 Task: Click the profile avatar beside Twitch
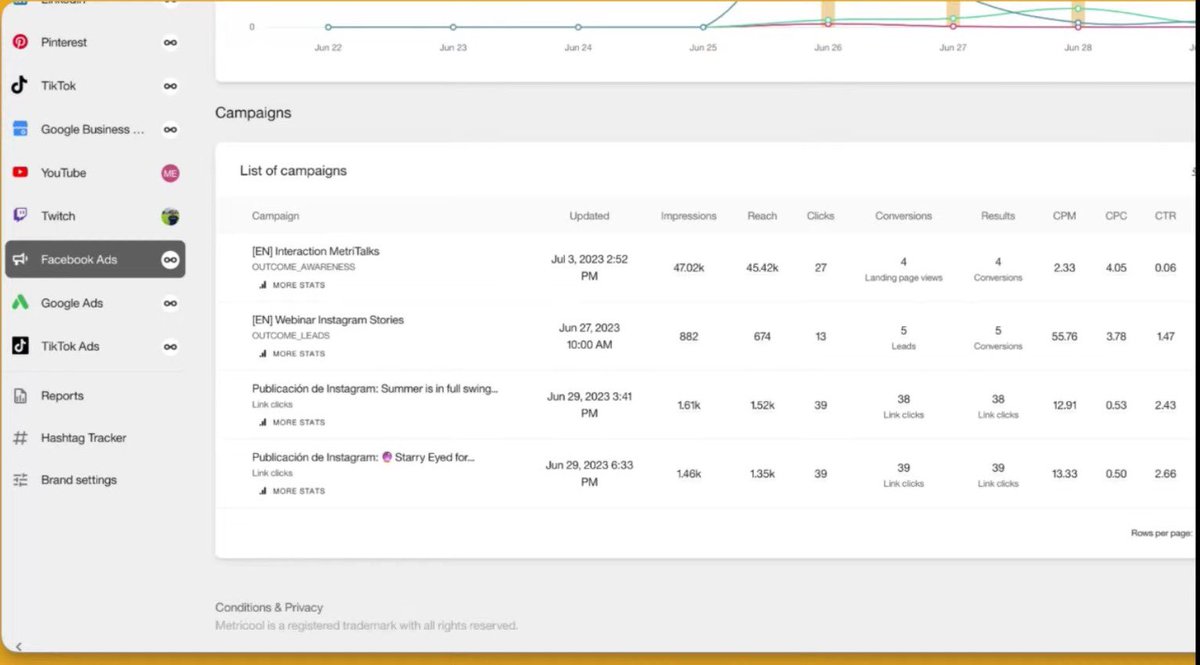click(x=171, y=216)
